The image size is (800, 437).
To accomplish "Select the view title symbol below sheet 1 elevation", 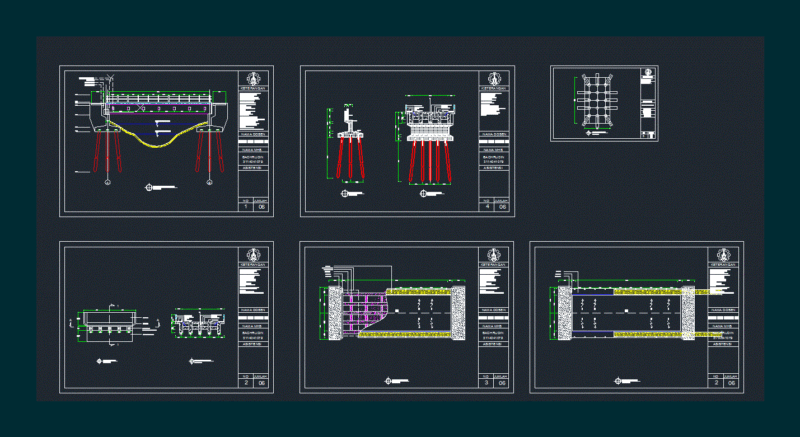I will pyautogui.click(x=149, y=188).
